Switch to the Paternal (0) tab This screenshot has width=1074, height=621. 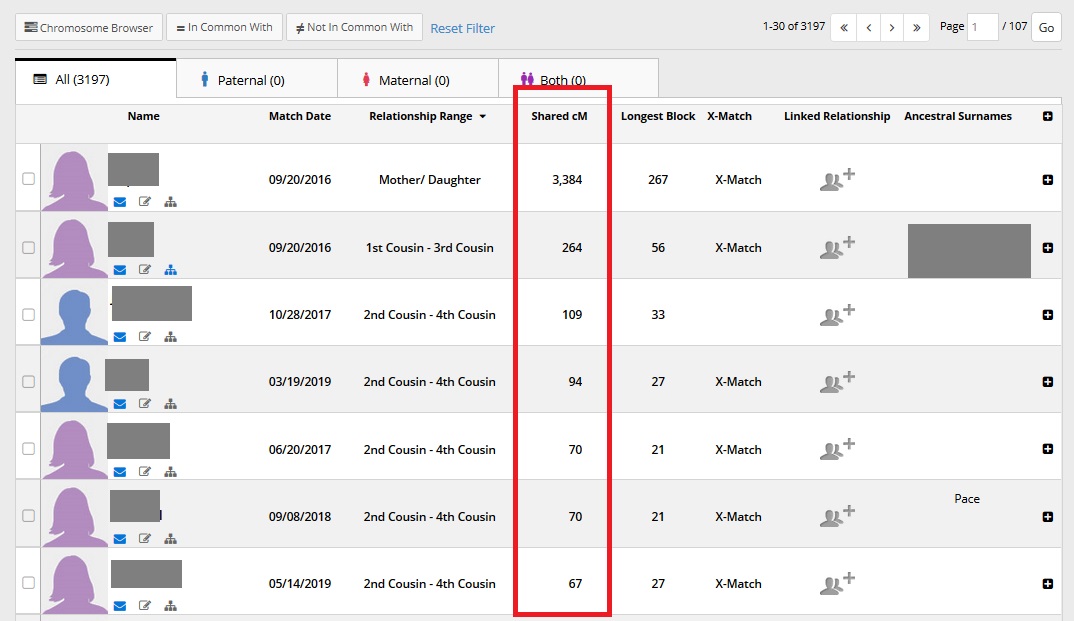pos(256,80)
